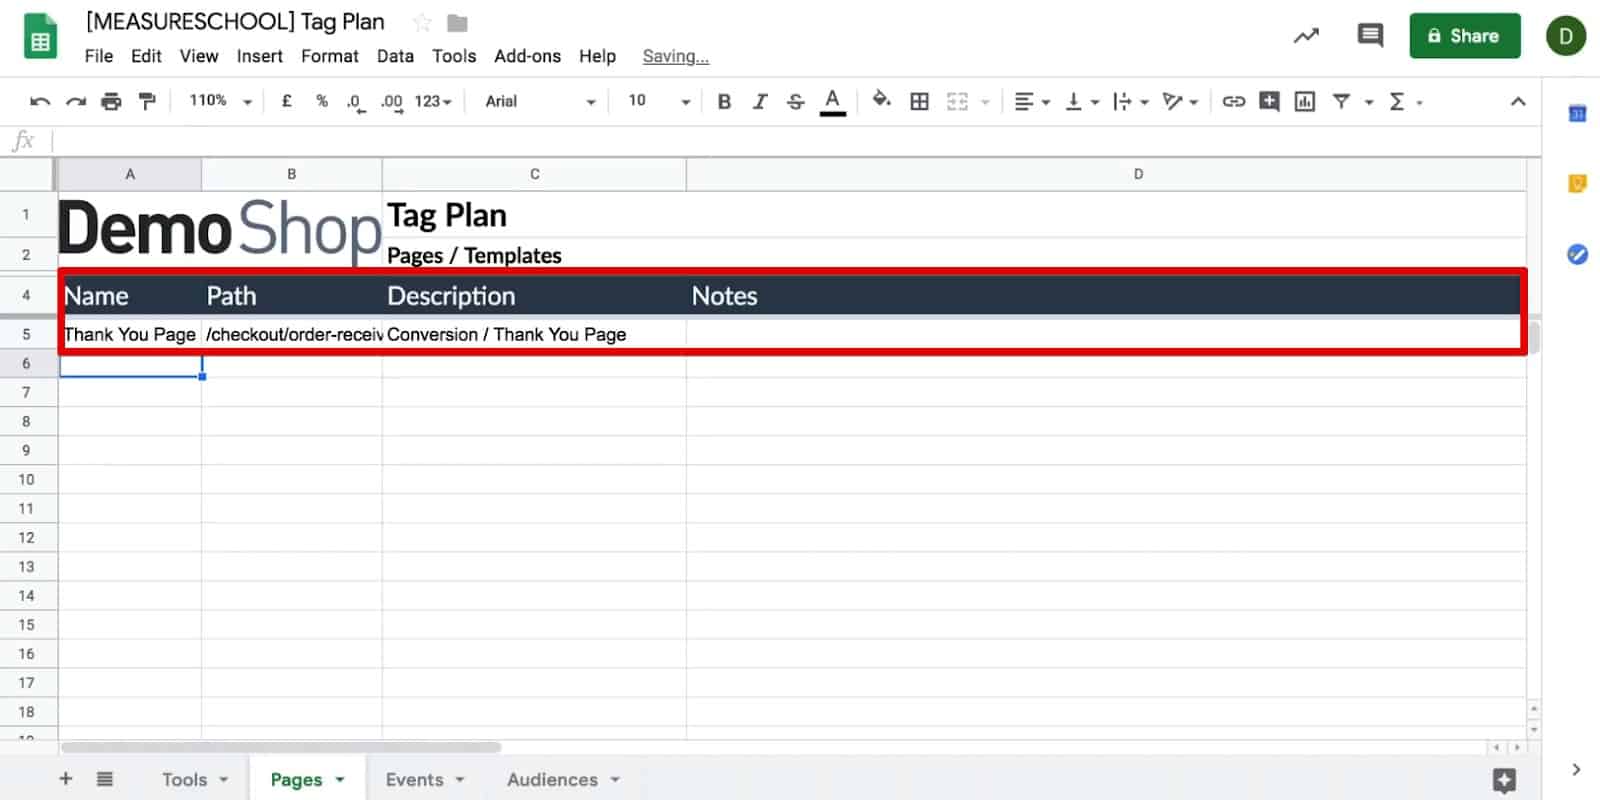Open the zoom level dropdown

[220, 101]
